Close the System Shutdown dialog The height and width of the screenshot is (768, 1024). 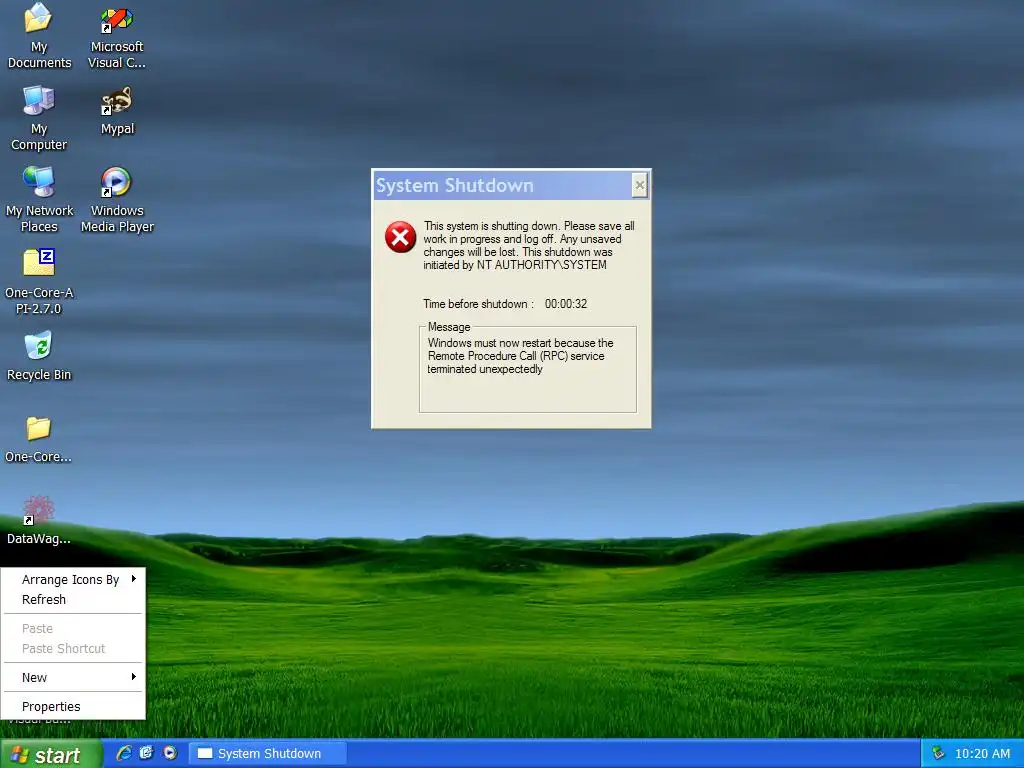coord(640,185)
